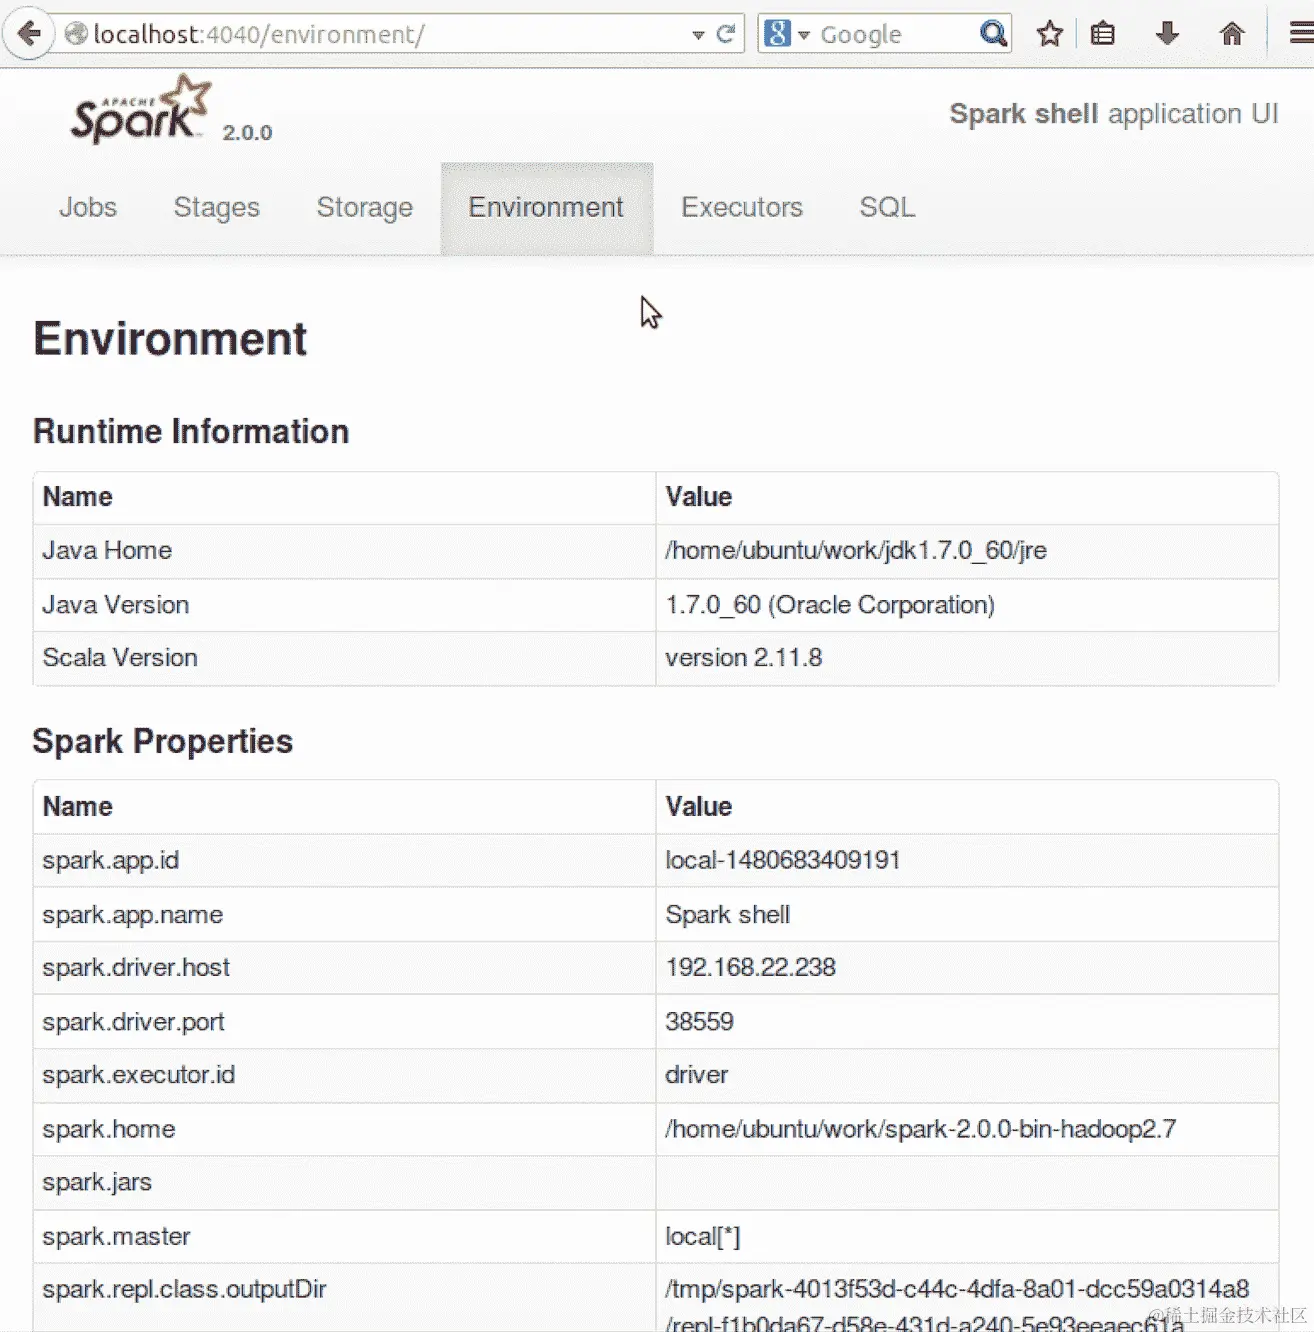
Task: Open the SQL tab
Action: click(887, 207)
